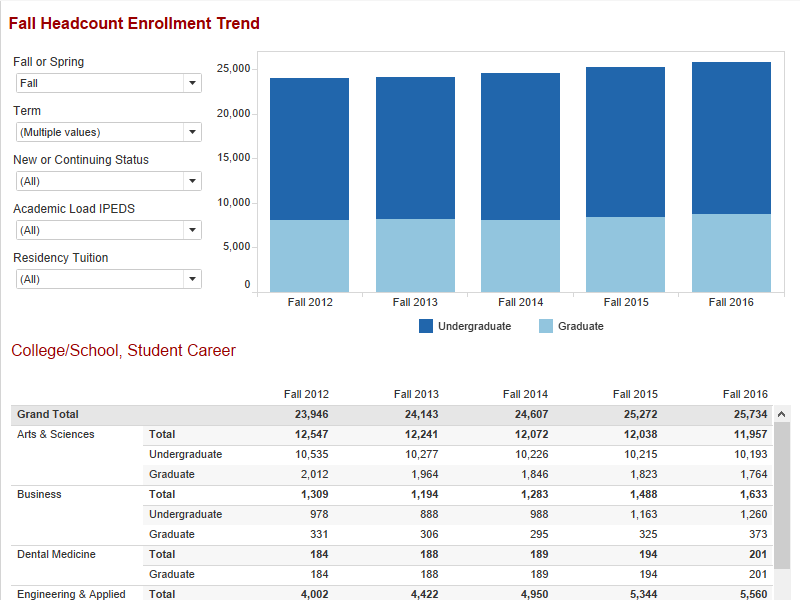Screen dimensions: 800x600
Task: Click the scrollbar up arrow on the table
Action: [x=781, y=413]
